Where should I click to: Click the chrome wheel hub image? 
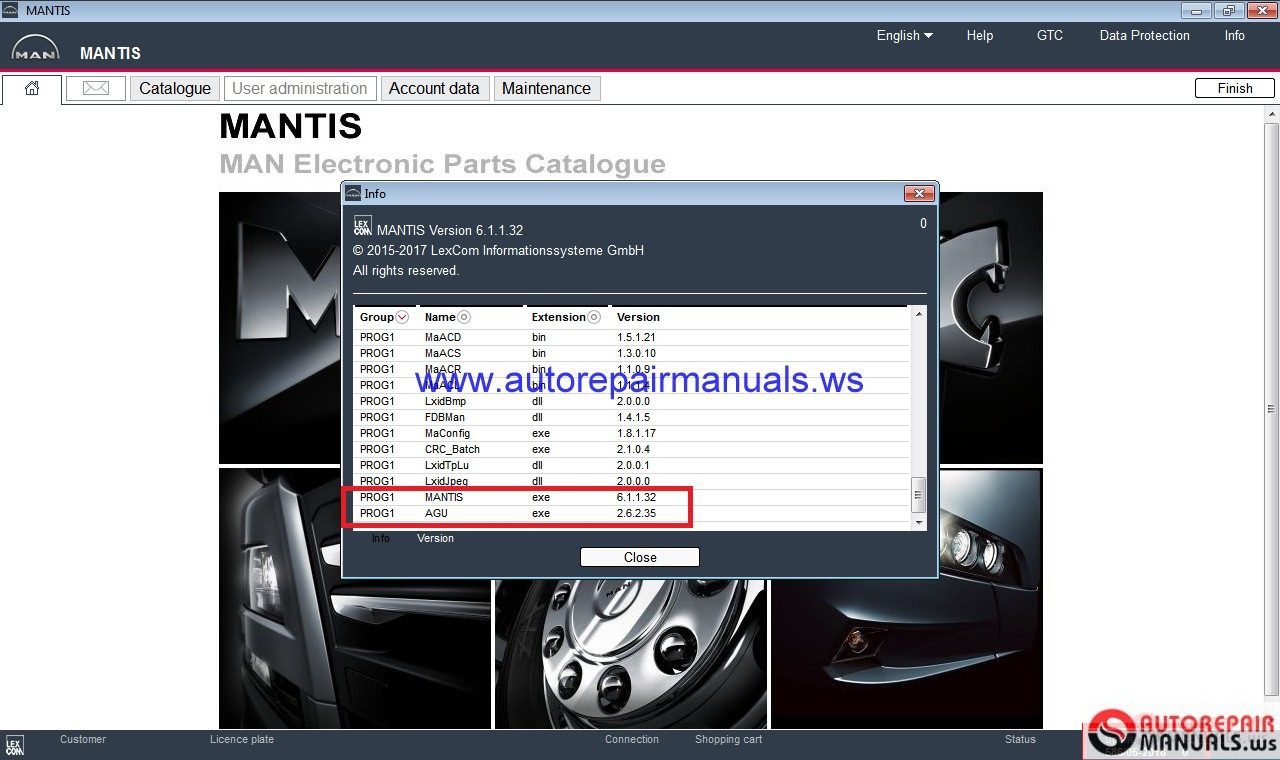coord(630,655)
